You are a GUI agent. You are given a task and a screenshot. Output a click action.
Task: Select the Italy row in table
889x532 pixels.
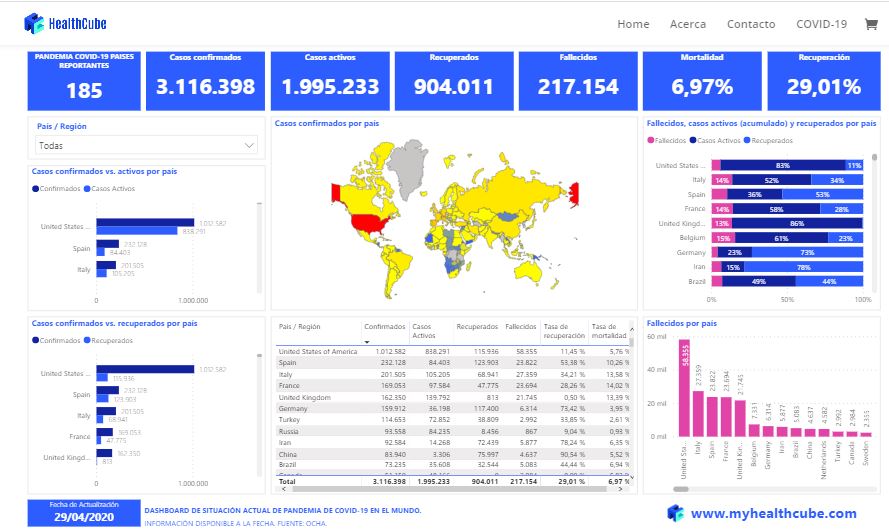tap(454, 374)
